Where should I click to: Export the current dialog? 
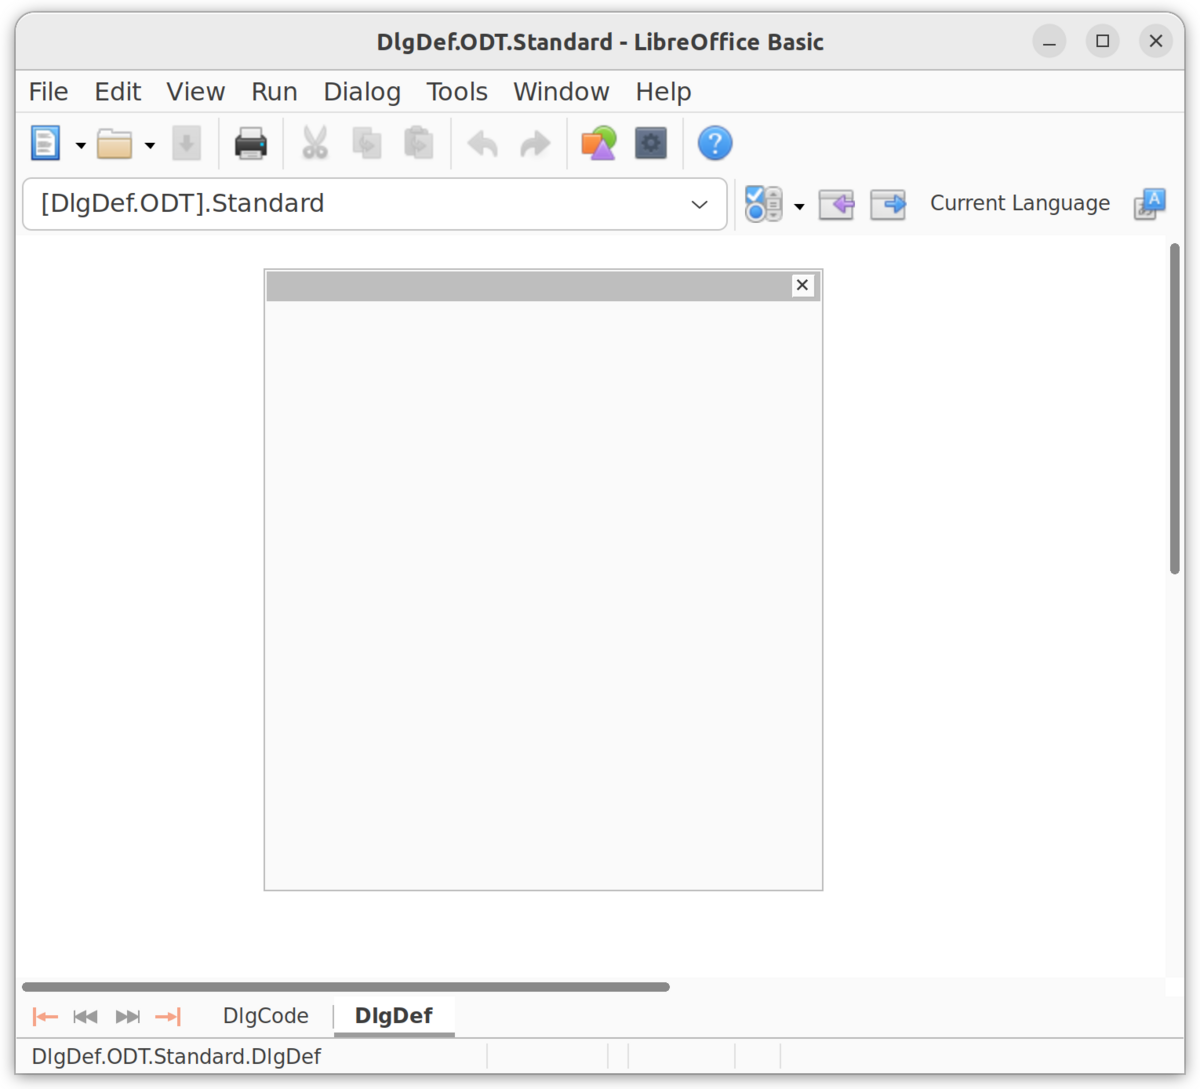click(x=888, y=204)
